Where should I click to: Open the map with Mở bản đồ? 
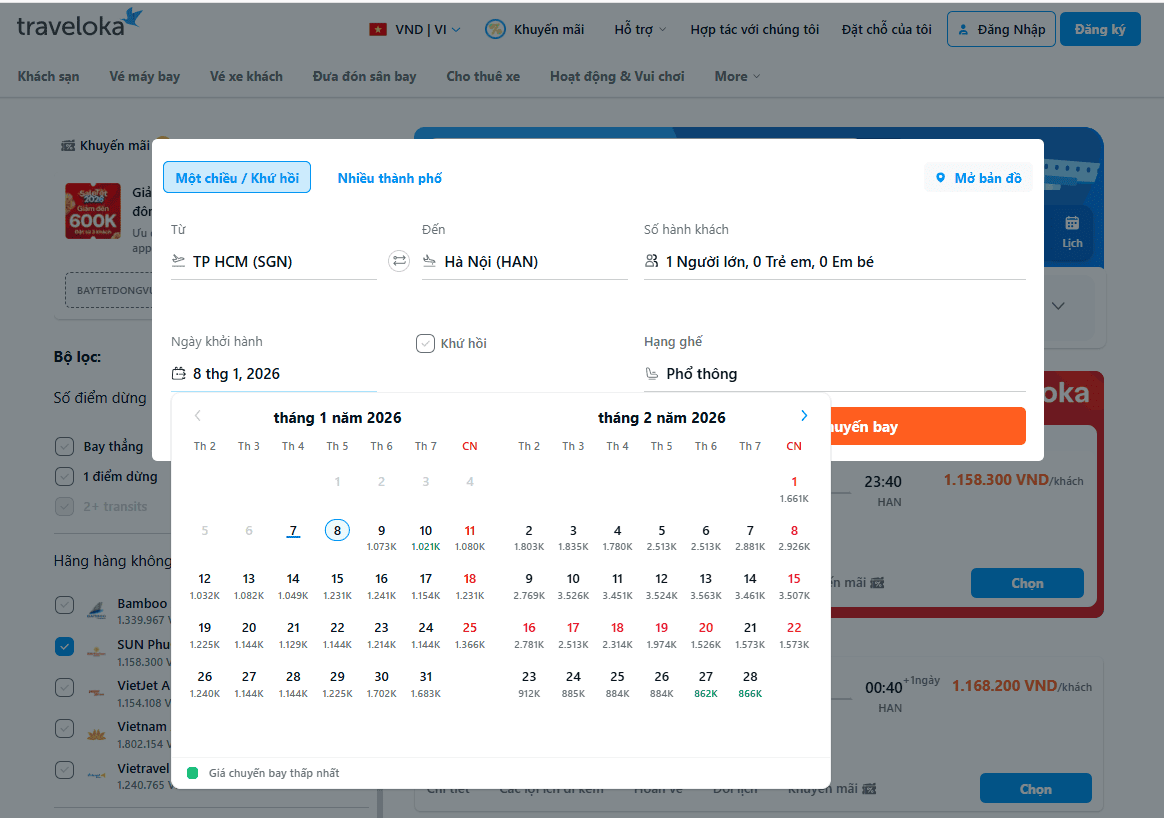click(978, 178)
